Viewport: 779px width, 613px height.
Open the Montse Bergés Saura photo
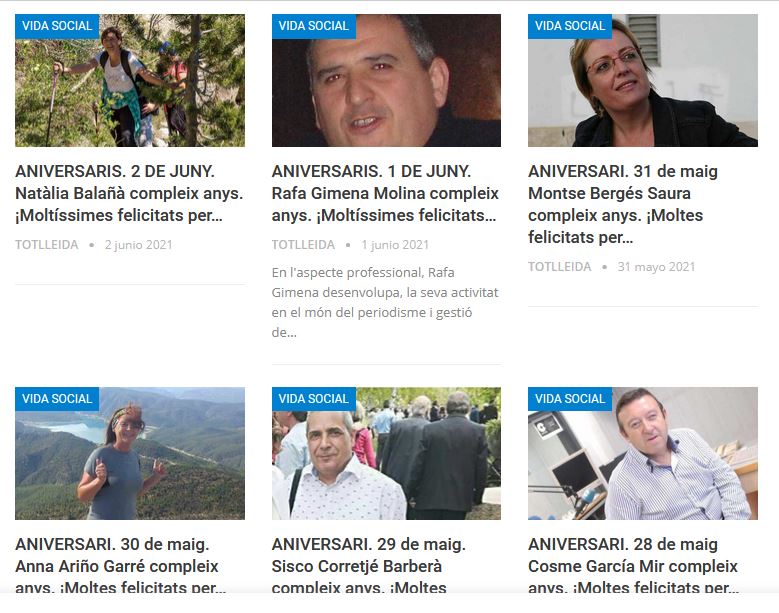(x=642, y=80)
